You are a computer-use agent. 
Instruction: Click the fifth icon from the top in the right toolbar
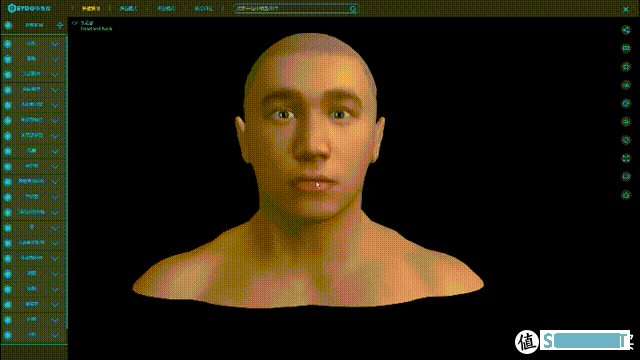(x=626, y=103)
